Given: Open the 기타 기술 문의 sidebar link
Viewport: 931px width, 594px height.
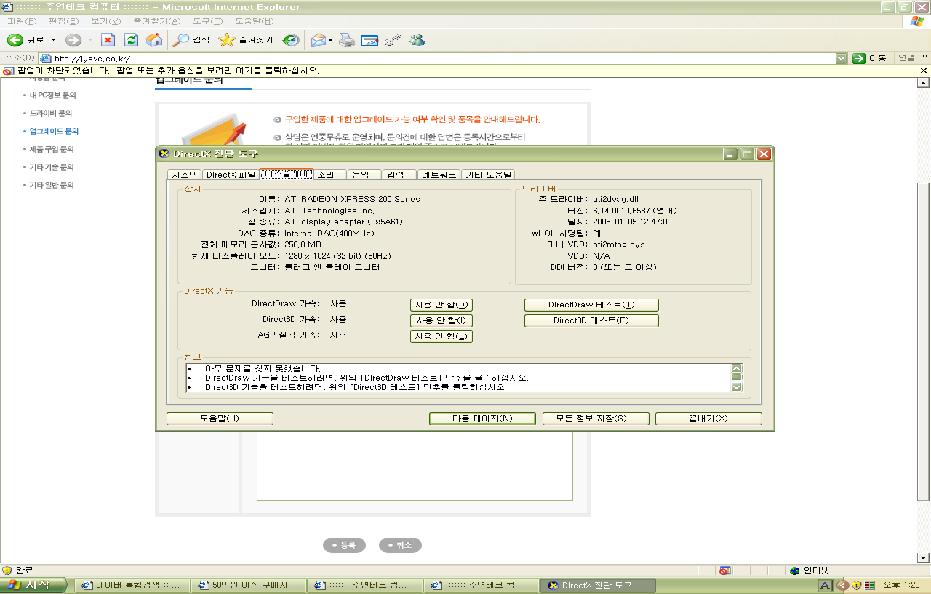Looking at the screenshot, I should 52,167.
